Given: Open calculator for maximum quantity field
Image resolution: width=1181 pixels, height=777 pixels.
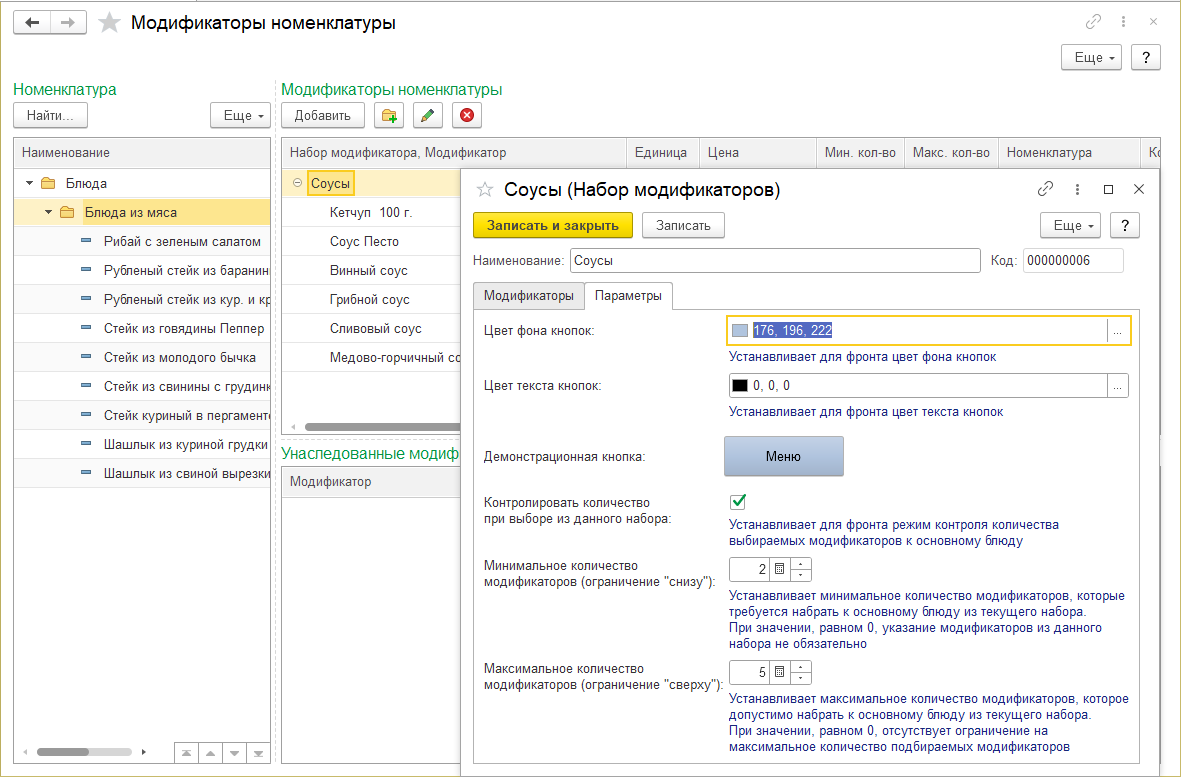Looking at the screenshot, I should coord(780,672).
